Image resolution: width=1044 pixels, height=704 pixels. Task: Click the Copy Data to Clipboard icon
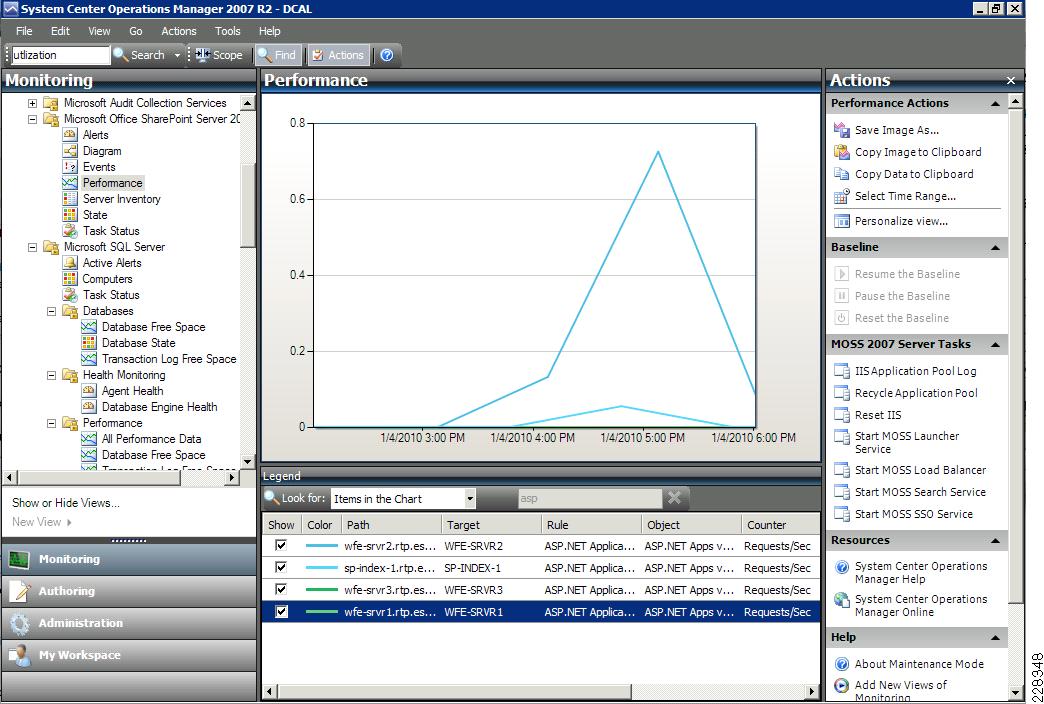842,174
